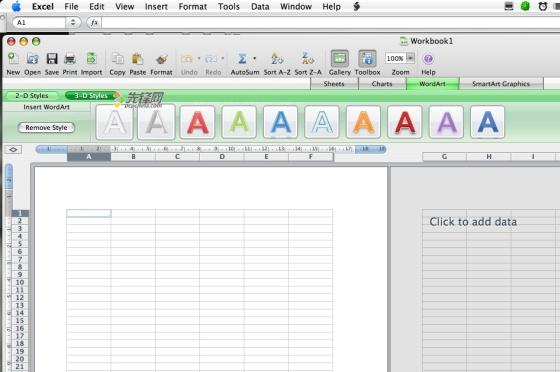Open the SmartArt Graphics tab
Viewport: 560px width, 372px height.
[501, 84]
